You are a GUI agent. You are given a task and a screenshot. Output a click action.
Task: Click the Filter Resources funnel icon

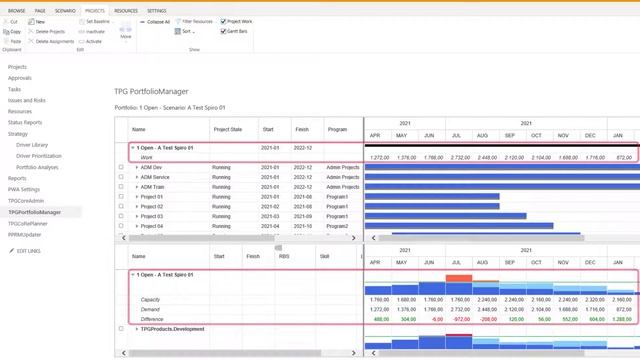tap(178, 21)
